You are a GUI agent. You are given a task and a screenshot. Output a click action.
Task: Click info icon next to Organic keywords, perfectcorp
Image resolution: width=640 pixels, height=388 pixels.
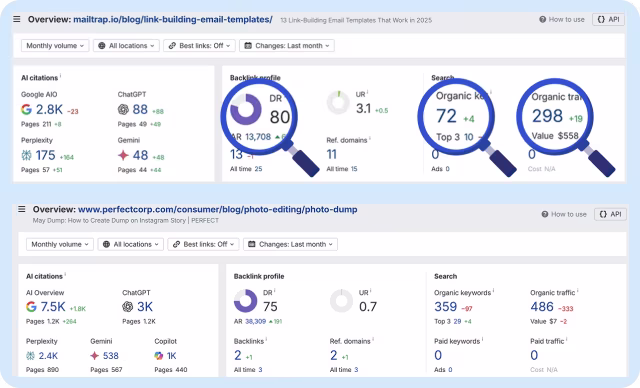tap(493, 290)
